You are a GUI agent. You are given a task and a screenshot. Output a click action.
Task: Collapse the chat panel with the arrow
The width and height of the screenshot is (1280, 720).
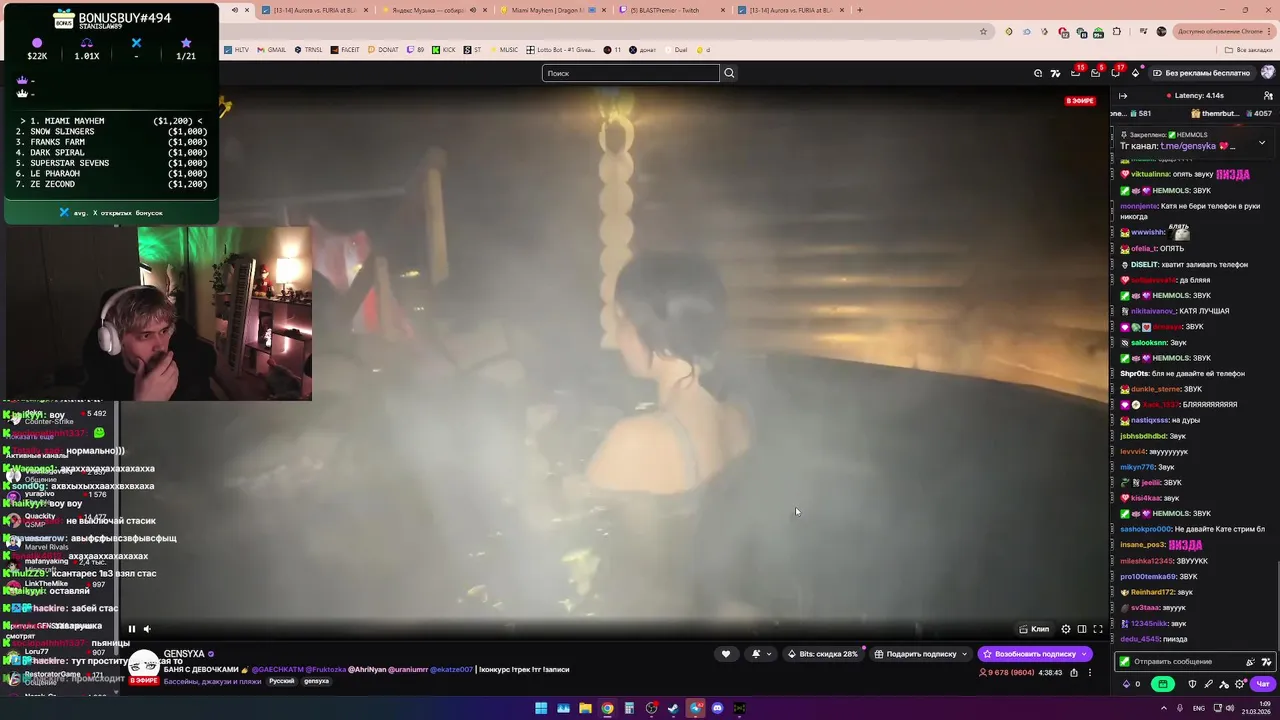coord(1123,96)
